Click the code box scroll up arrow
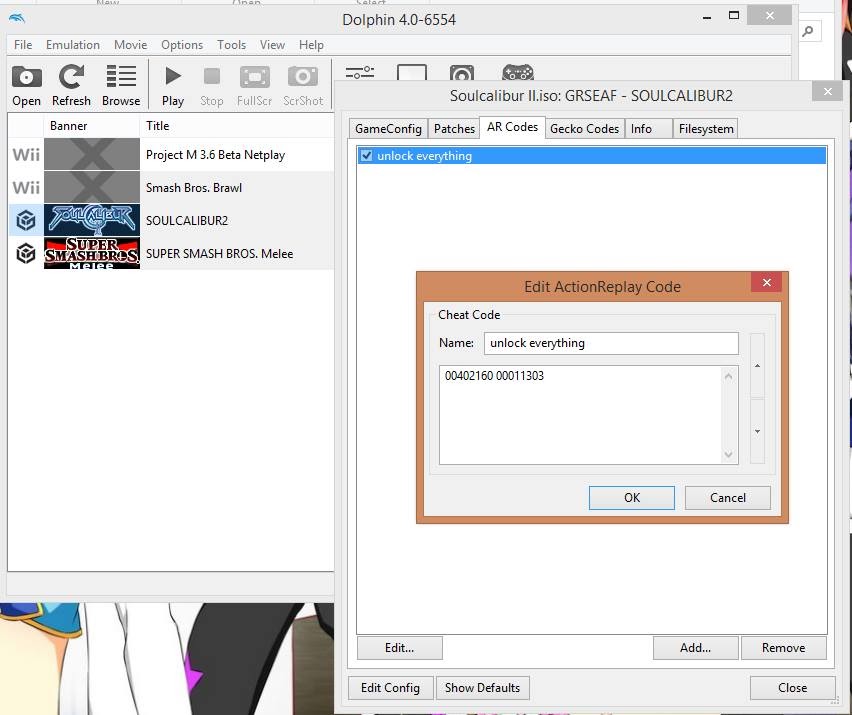This screenshot has height=715, width=852. click(x=729, y=376)
